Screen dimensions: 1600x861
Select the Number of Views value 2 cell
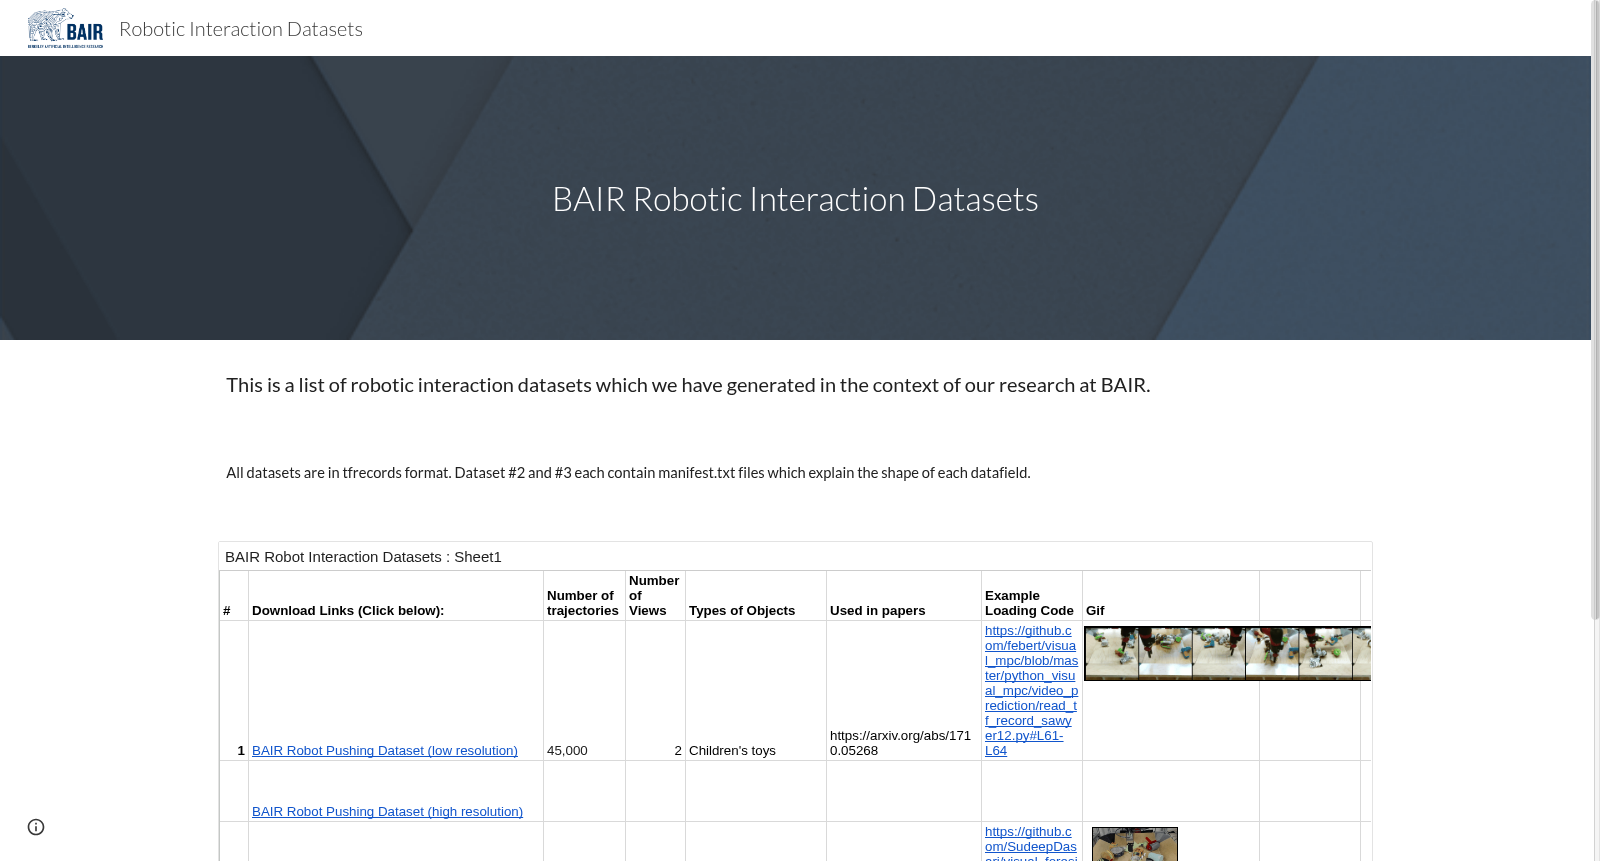(655, 691)
